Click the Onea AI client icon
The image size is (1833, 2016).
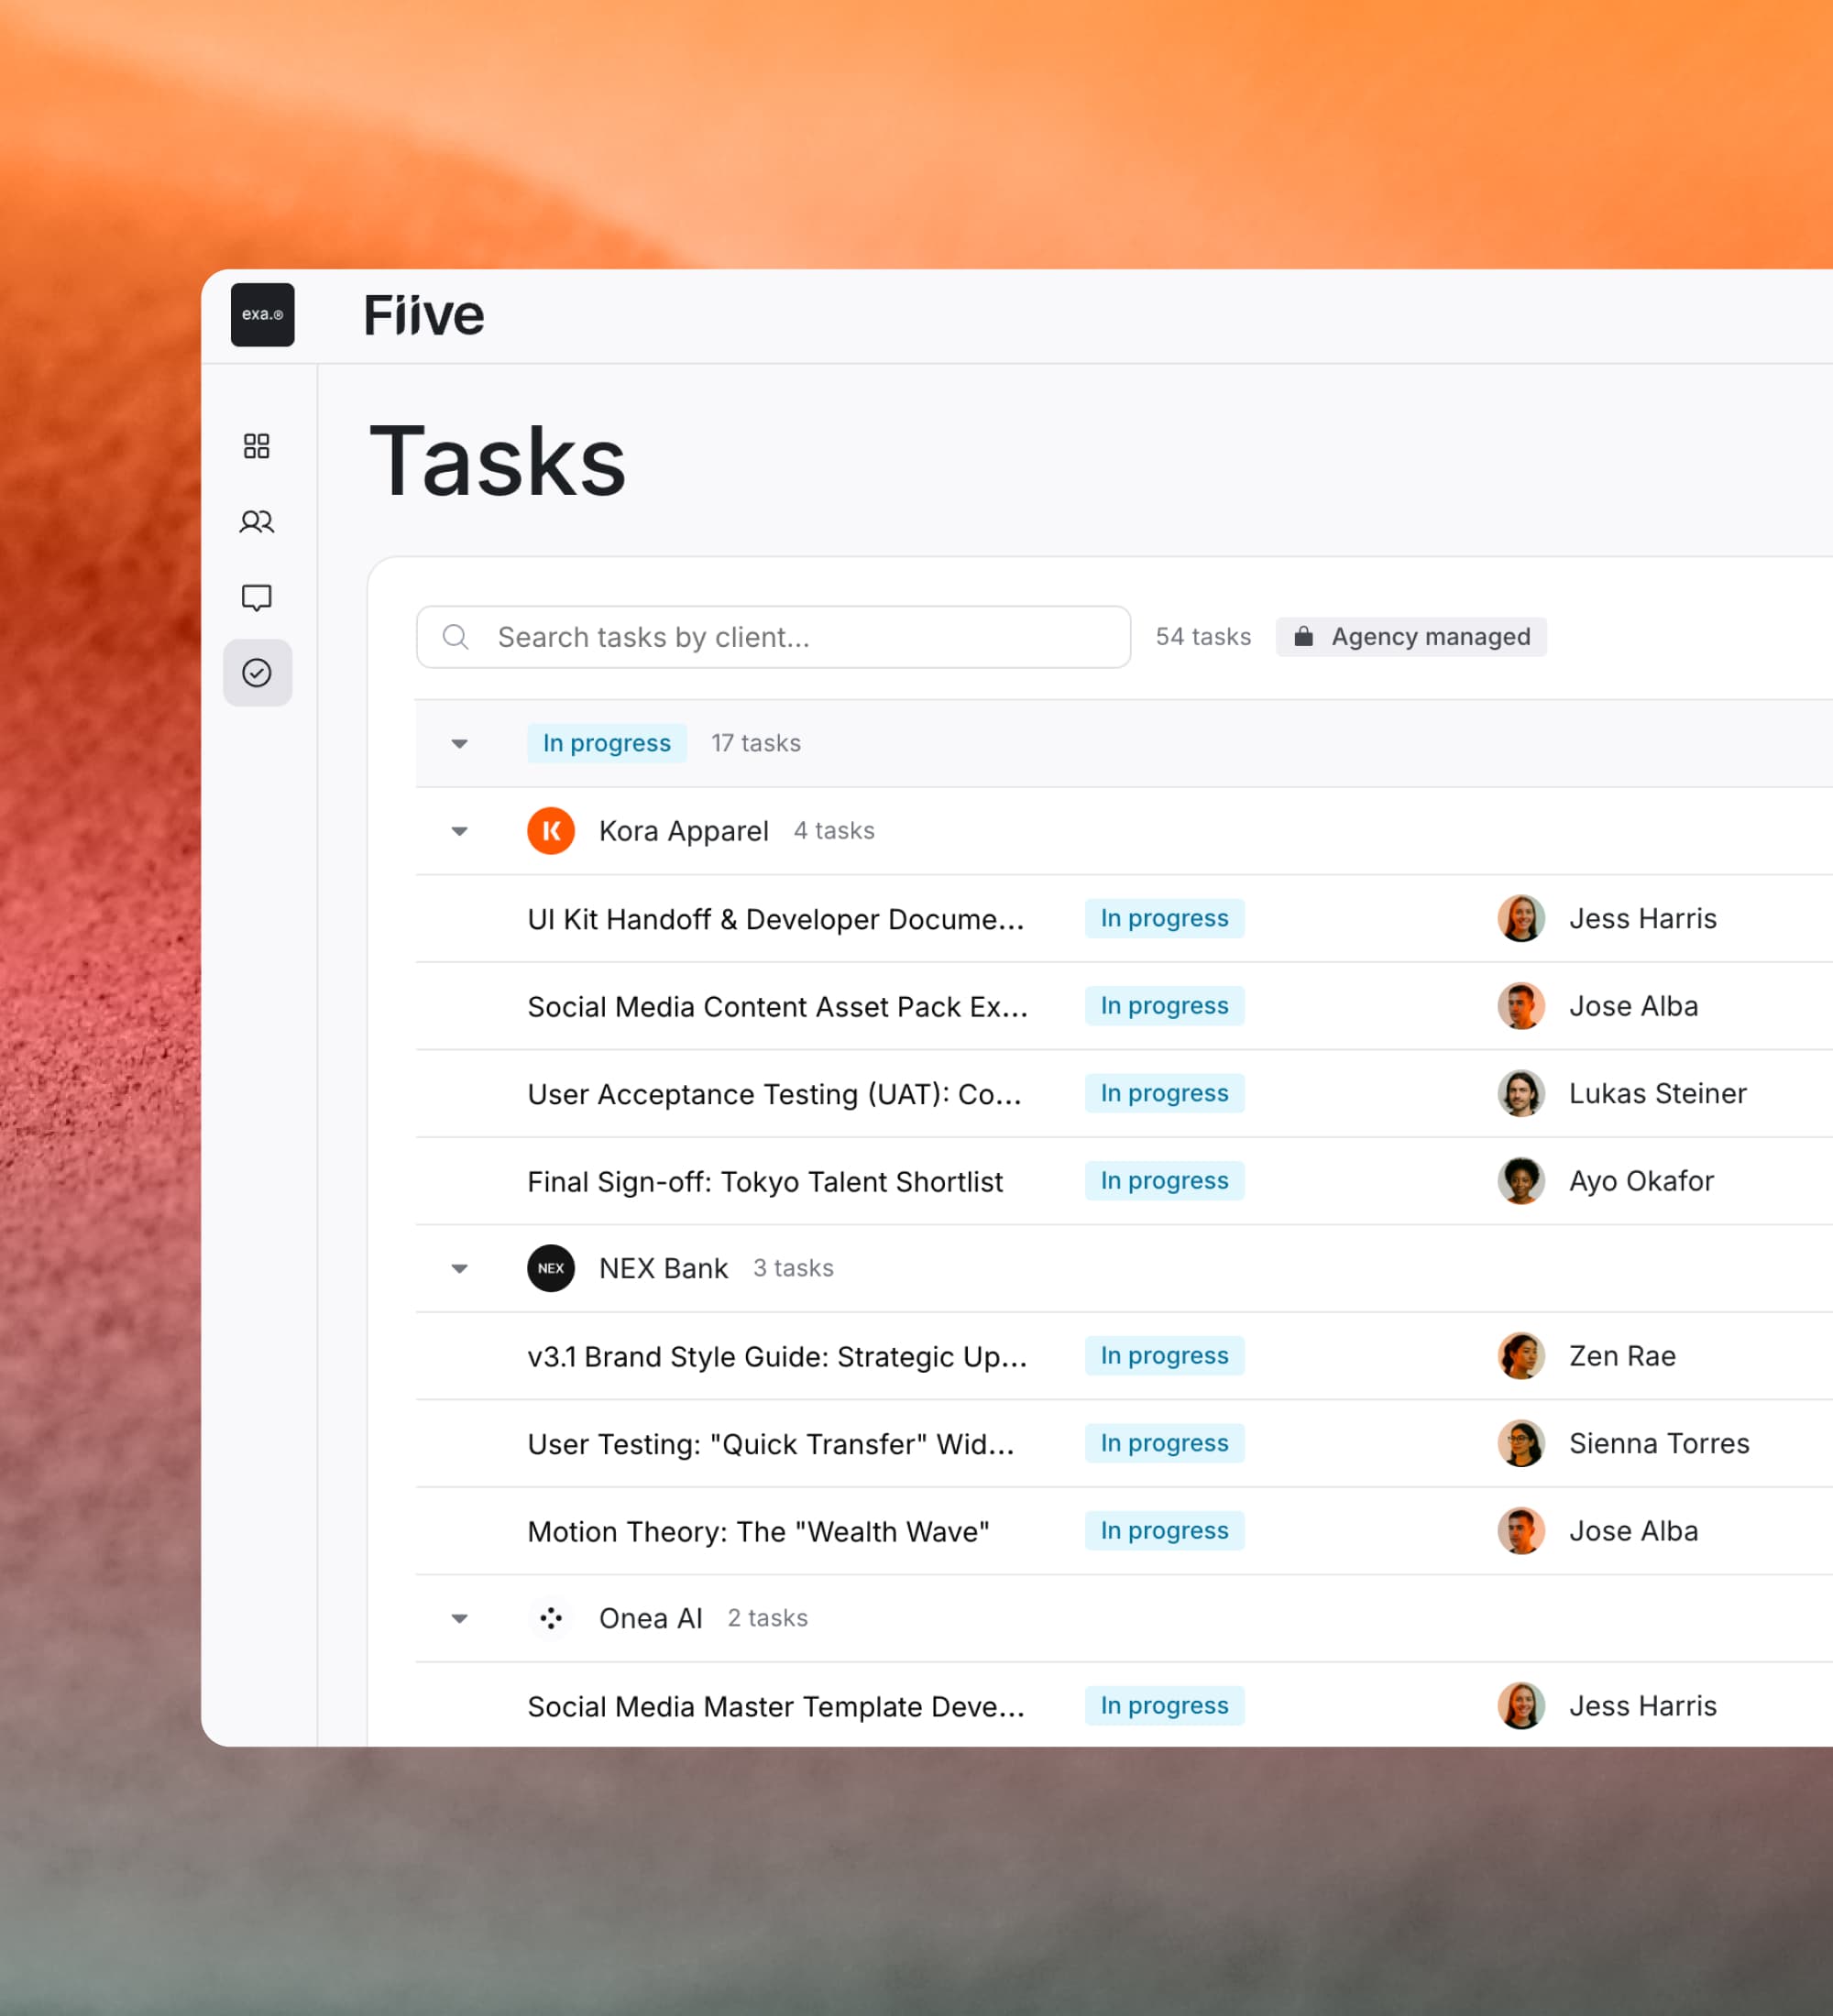[551, 1618]
